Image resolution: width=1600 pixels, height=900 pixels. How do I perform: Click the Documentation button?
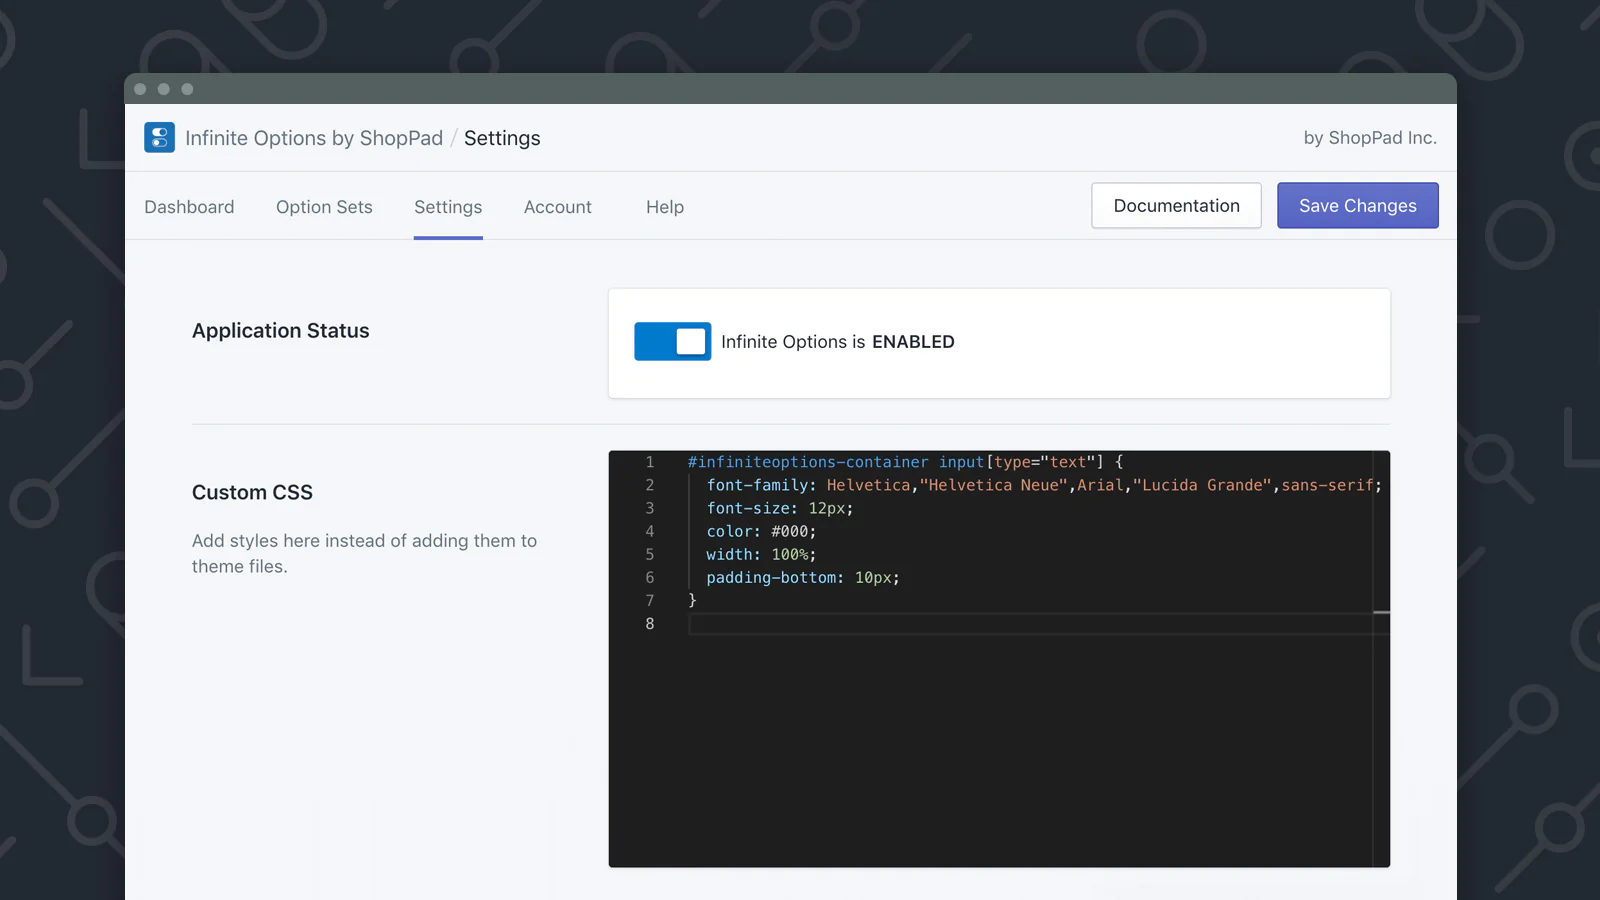pyautogui.click(x=1176, y=205)
